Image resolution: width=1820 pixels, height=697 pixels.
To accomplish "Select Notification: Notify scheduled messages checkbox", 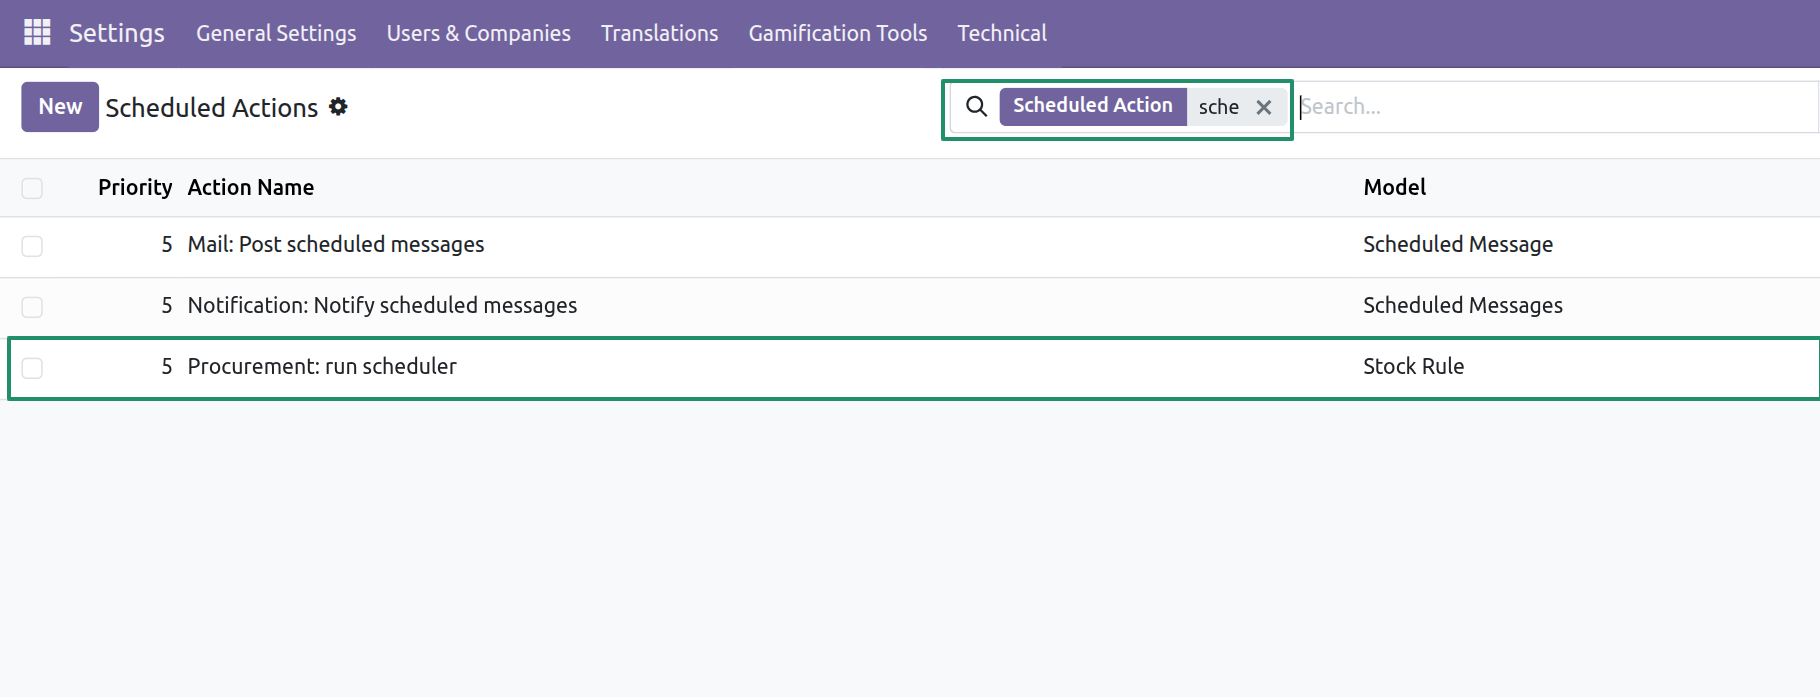I will pyautogui.click(x=32, y=307).
